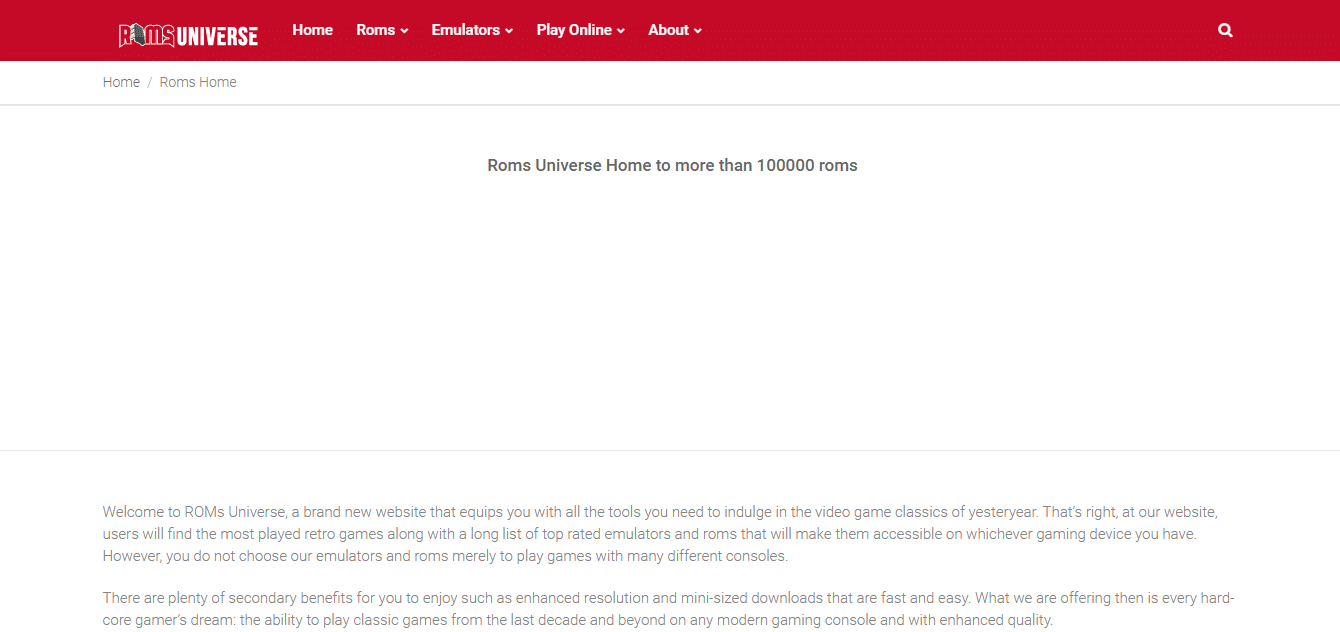Click the paragraph starting 'Welcome to ROMs Universe'
1340x632 pixels.
[661, 534]
